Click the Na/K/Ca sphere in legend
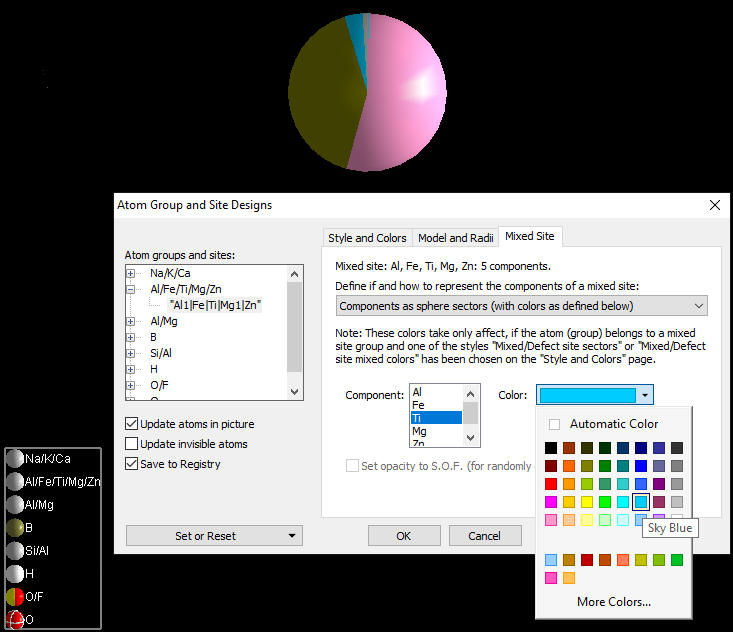 (15, 459)
